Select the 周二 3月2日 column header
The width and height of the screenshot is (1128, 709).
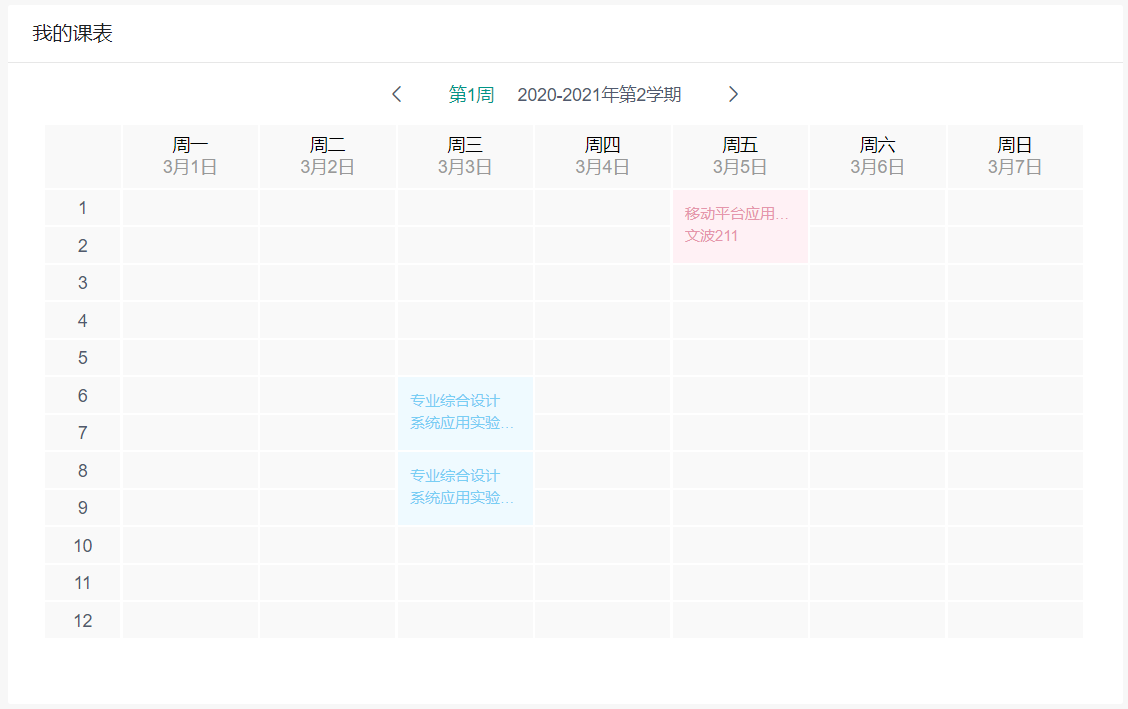[328, 156]
